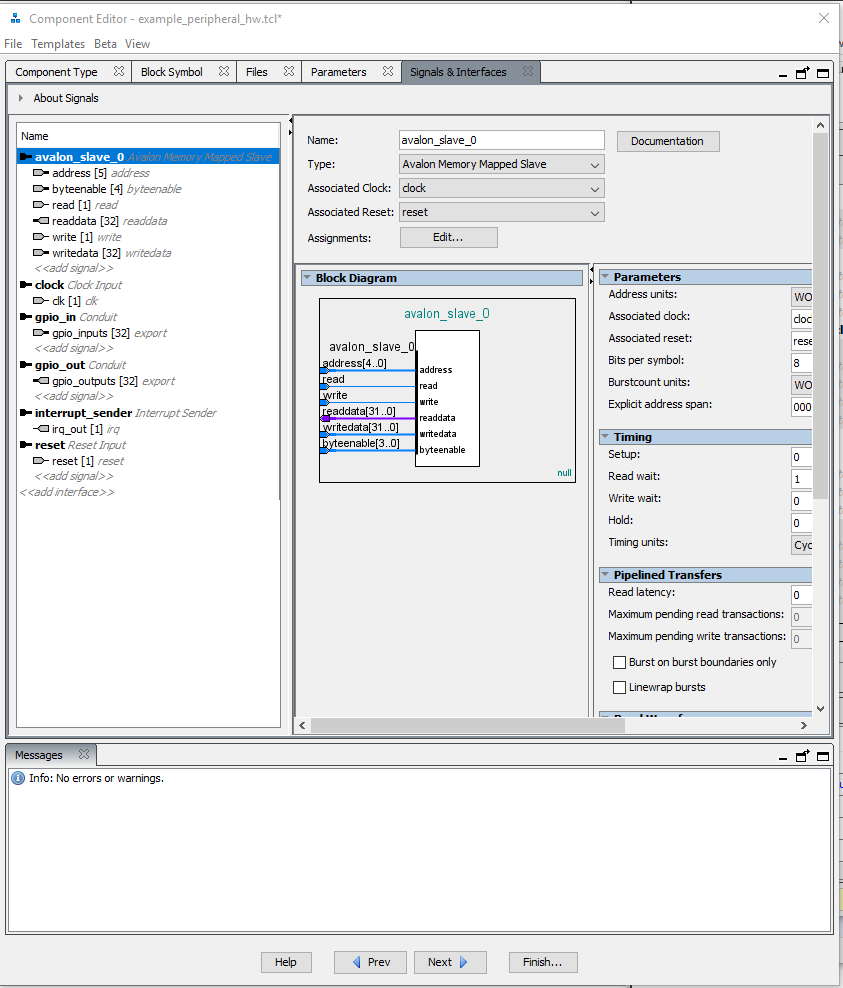
Task: Expand the About Signals section
Action: [20, 98]
